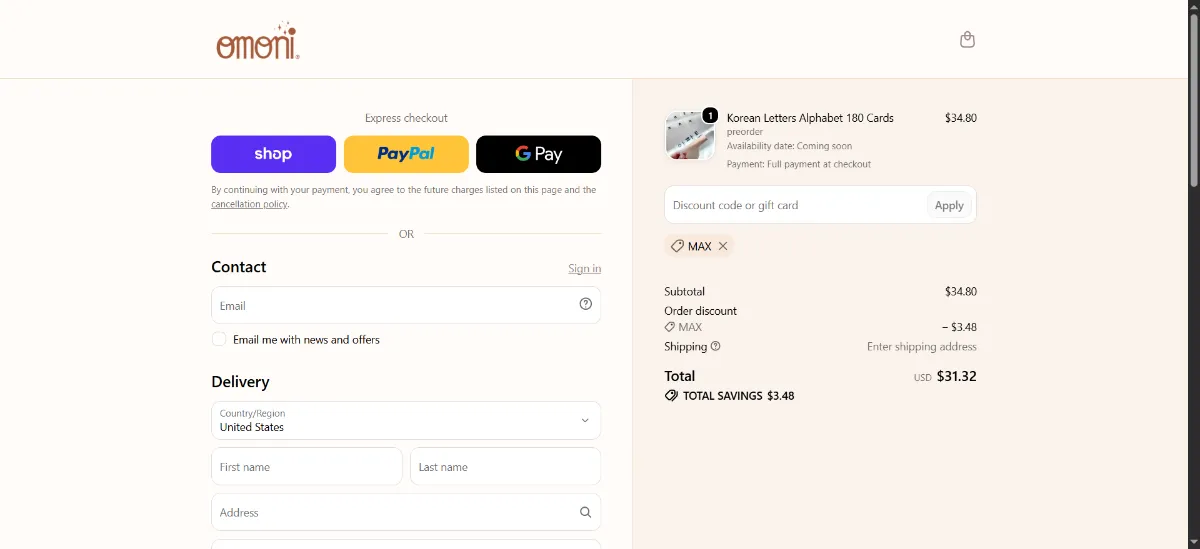Focus the Email input field
The image size is (1200, 549).
pyautogui.click(x=406, y=305)
